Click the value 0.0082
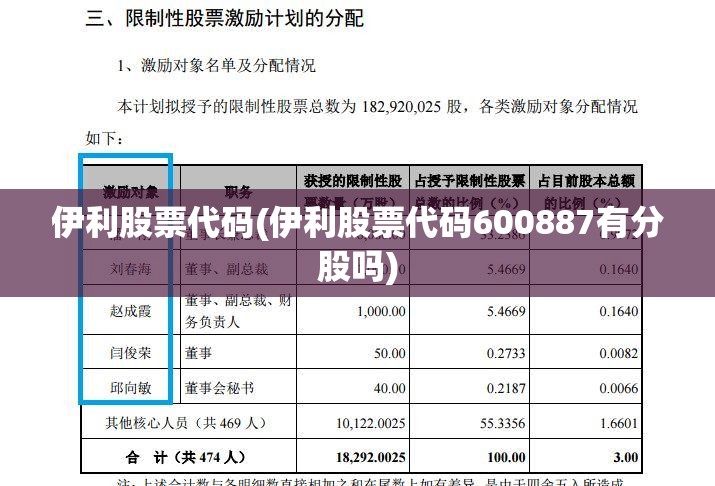 pyautogui.click(x=619, y=353)
